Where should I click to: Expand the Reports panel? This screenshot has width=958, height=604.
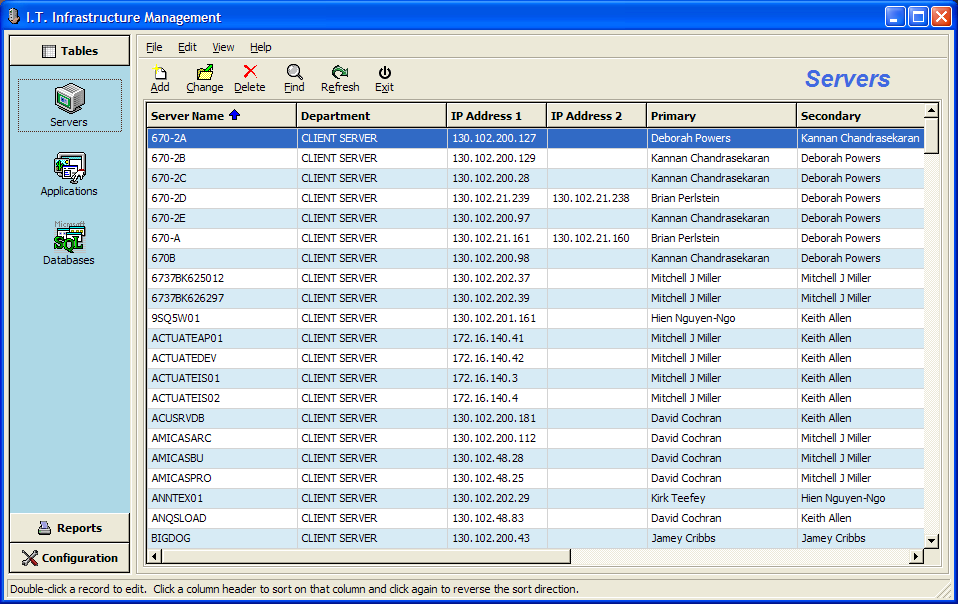(70, 528)
